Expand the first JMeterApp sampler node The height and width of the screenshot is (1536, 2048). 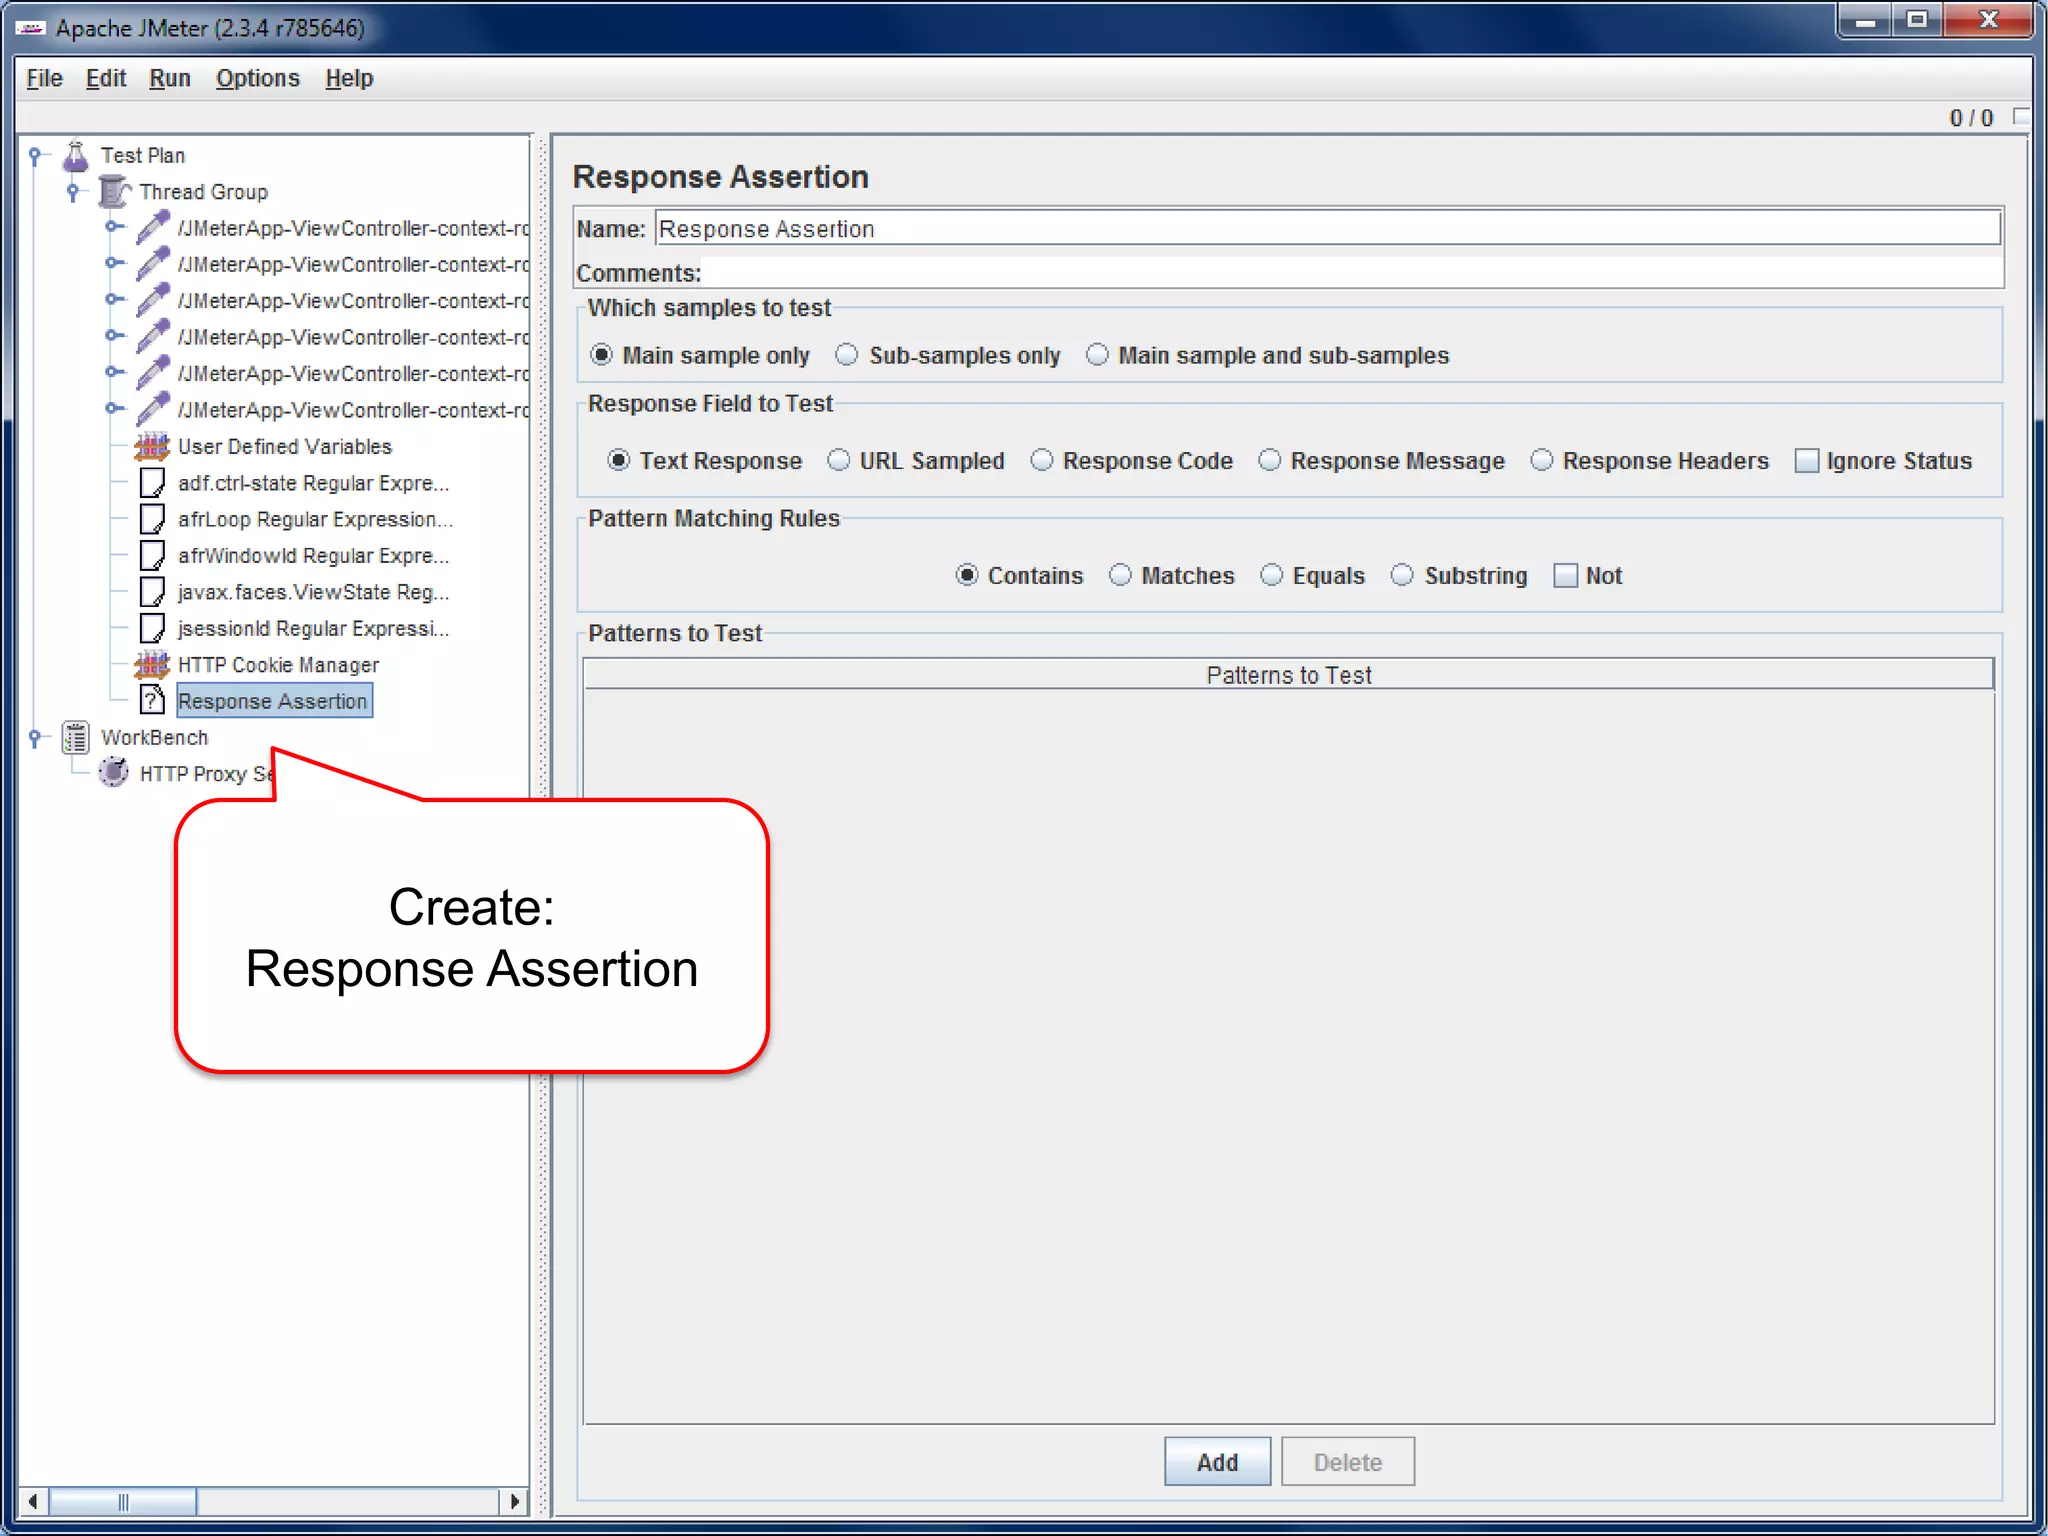113,227
